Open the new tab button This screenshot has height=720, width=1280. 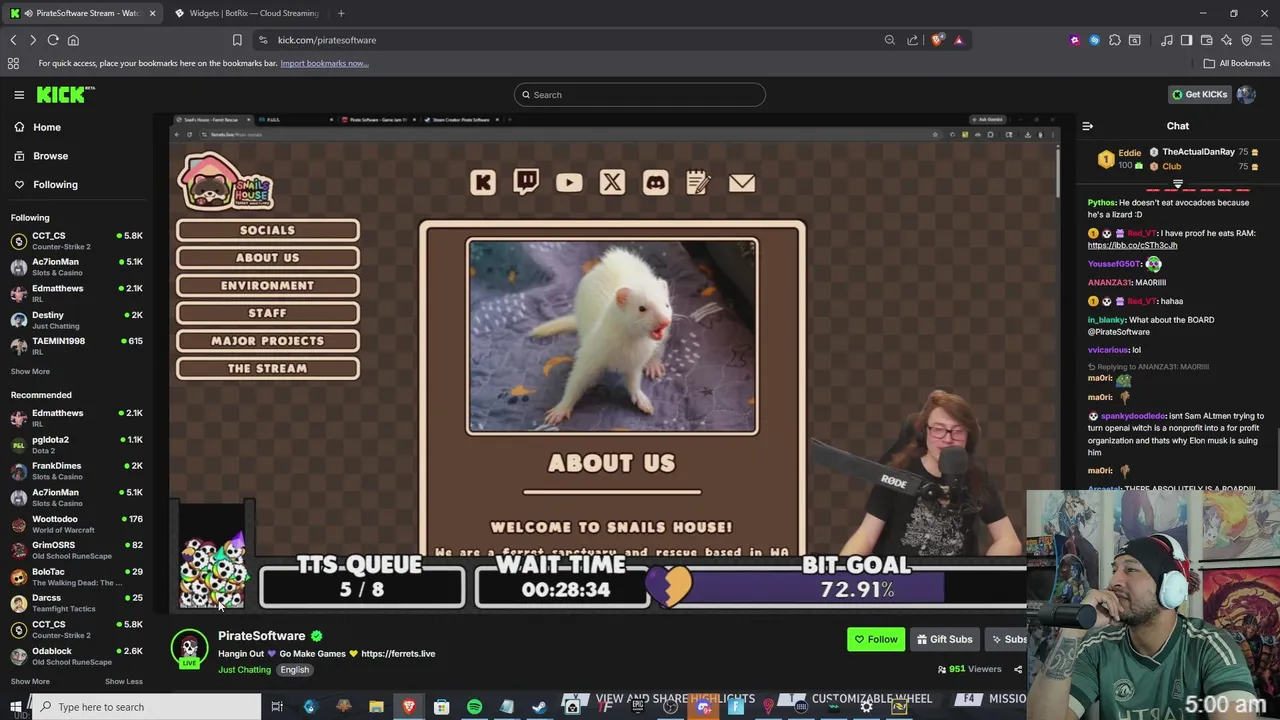(341, 13)
